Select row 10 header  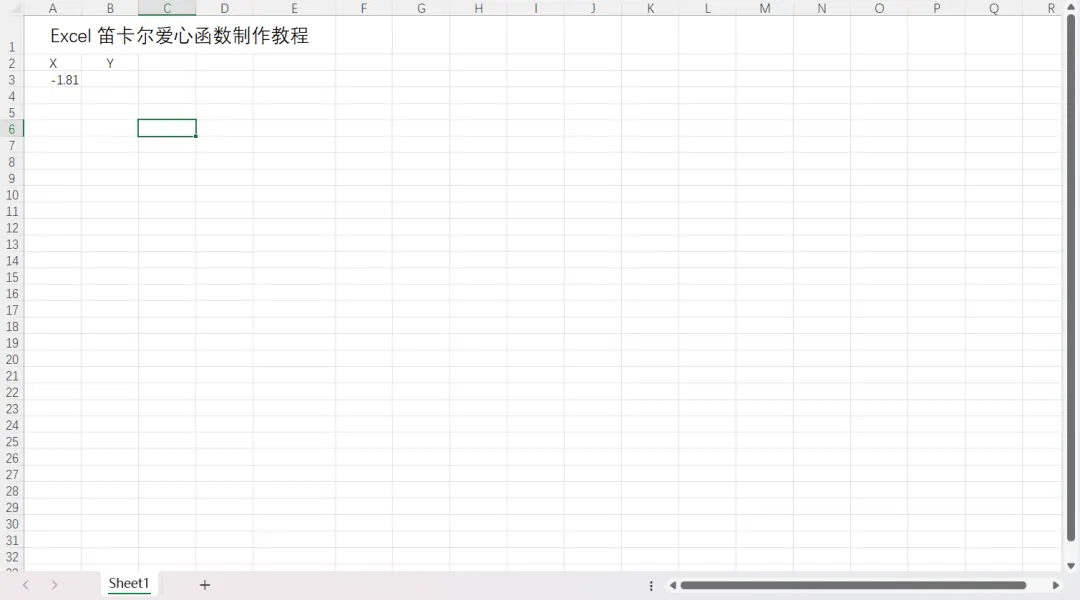coord(12,195)
